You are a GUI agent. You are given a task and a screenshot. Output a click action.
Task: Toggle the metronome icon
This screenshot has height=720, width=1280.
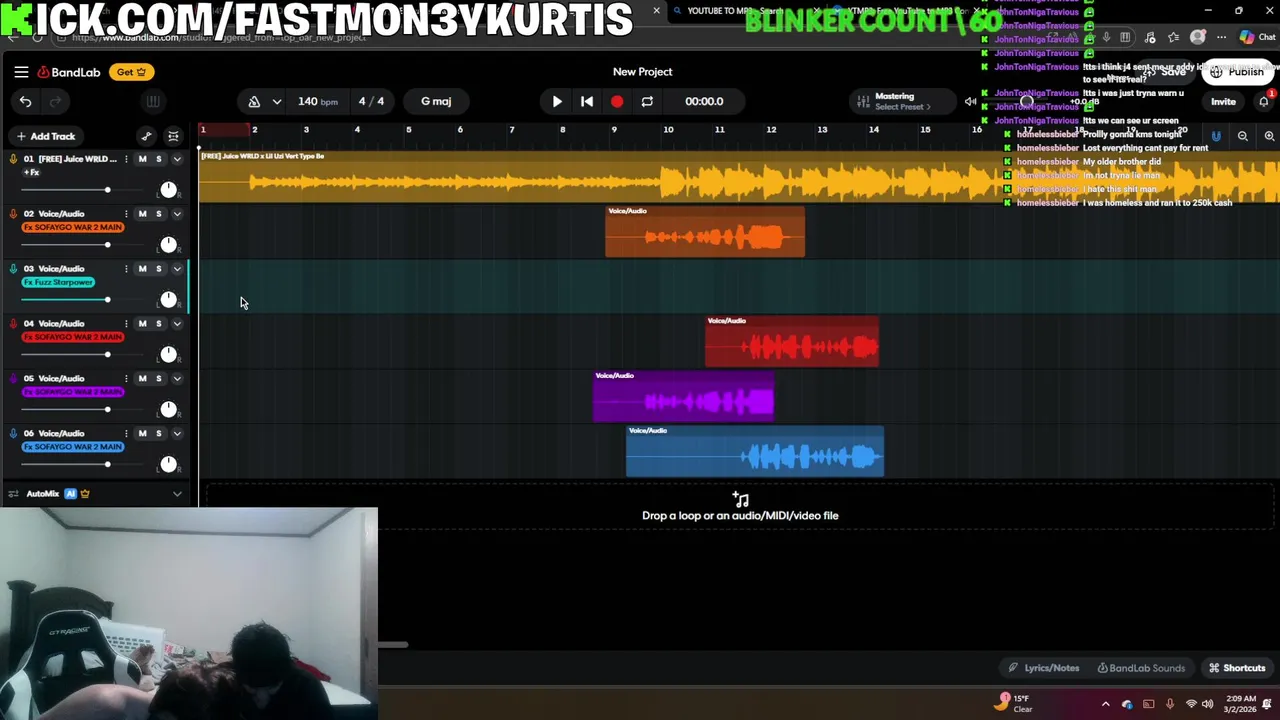[254, 101]
